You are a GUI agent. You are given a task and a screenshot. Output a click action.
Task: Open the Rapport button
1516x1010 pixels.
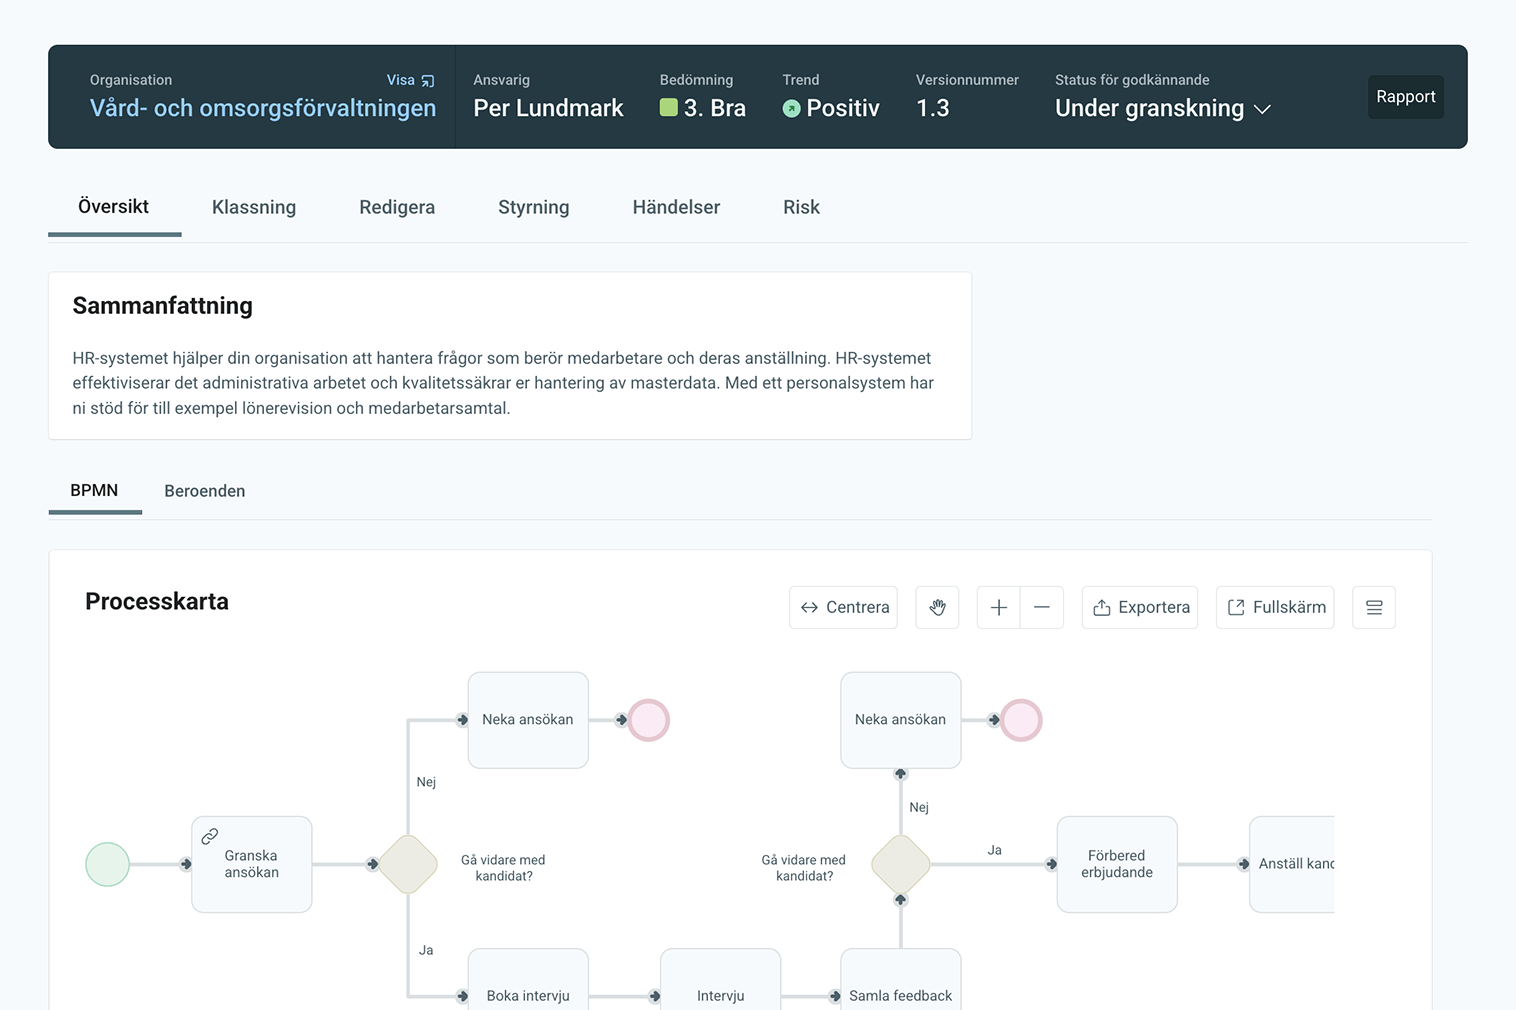1405,97
